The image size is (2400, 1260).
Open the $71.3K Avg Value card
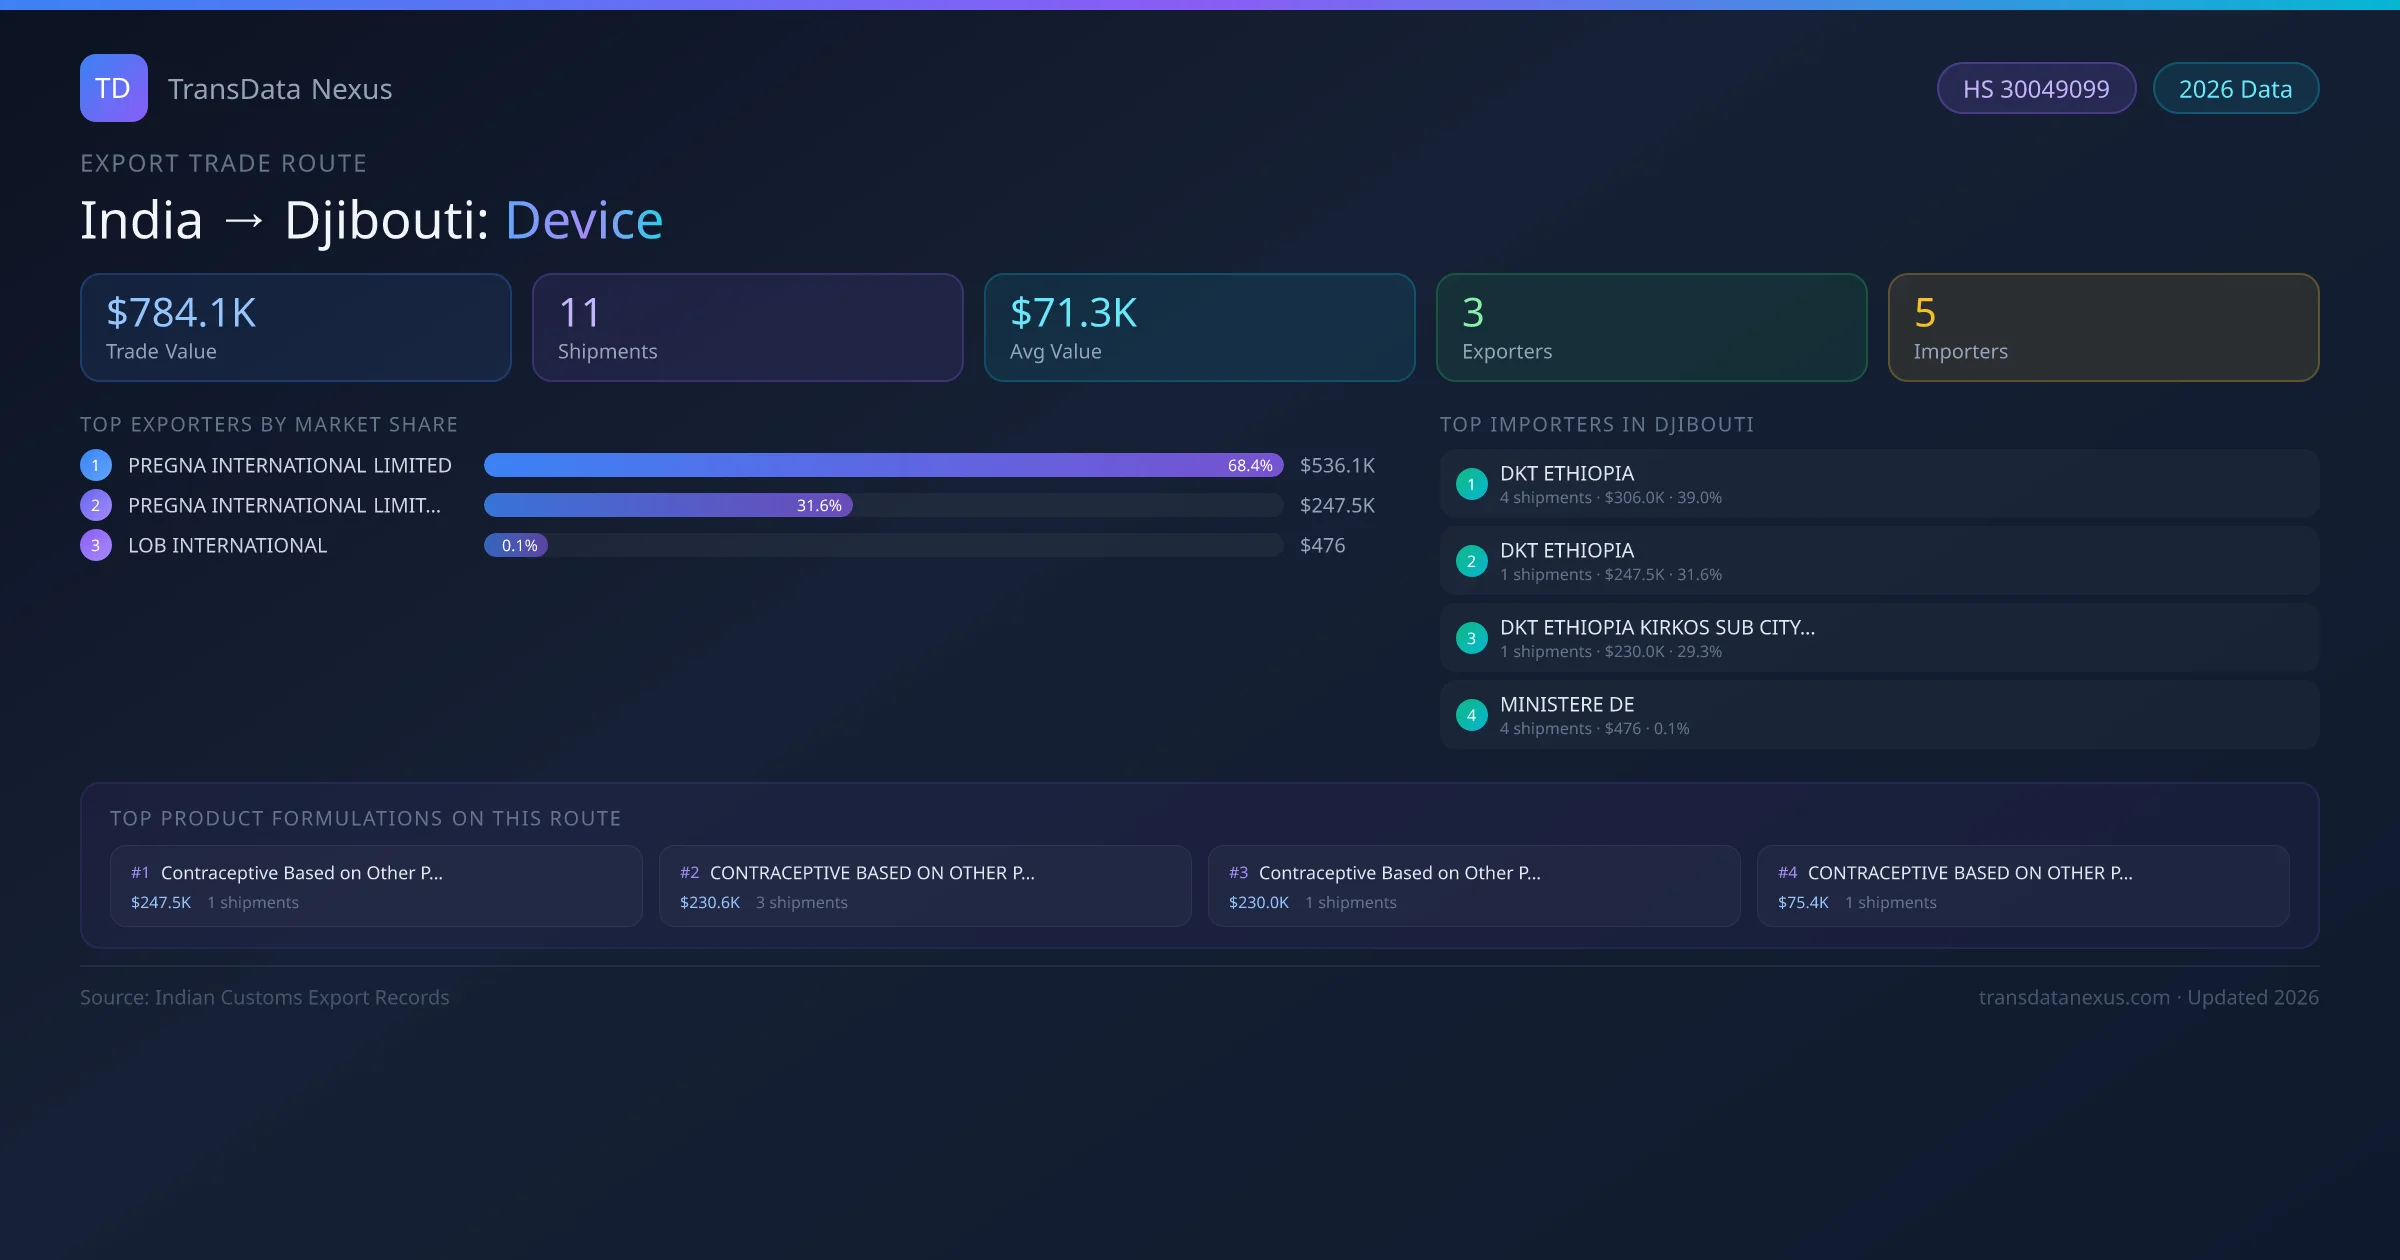(1199, 327)
